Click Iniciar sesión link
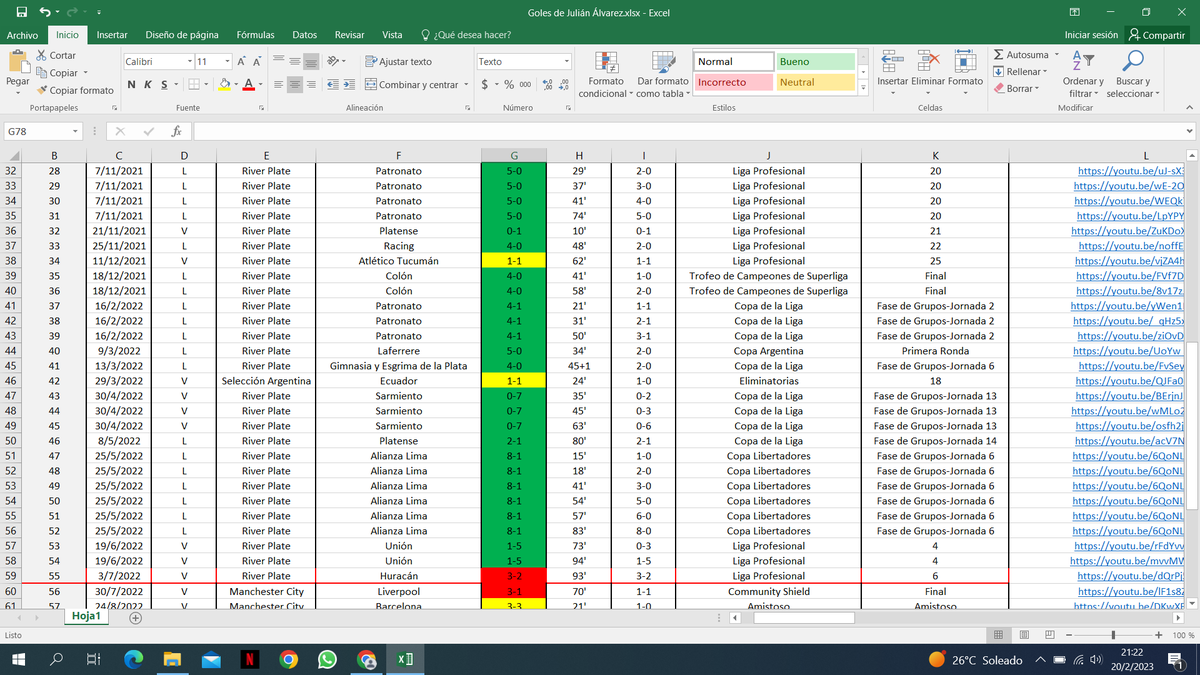 click(x=1091, y=35)
